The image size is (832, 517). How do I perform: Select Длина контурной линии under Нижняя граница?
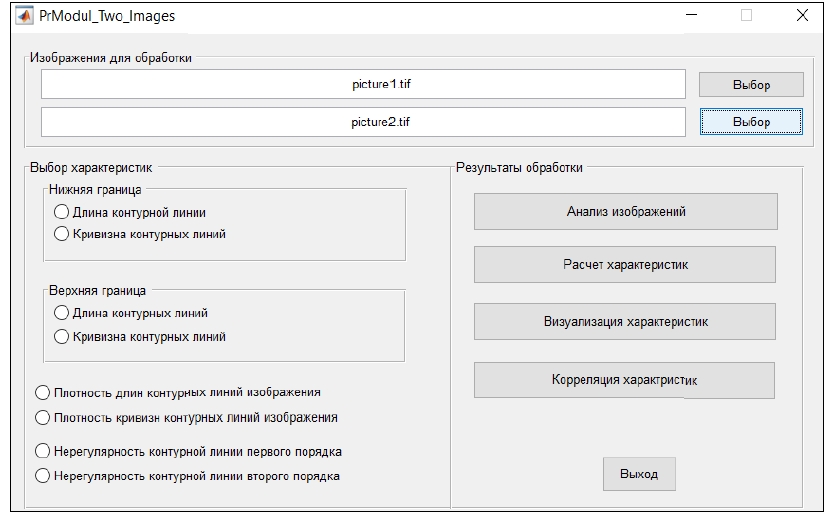click(x=61, y=212)
